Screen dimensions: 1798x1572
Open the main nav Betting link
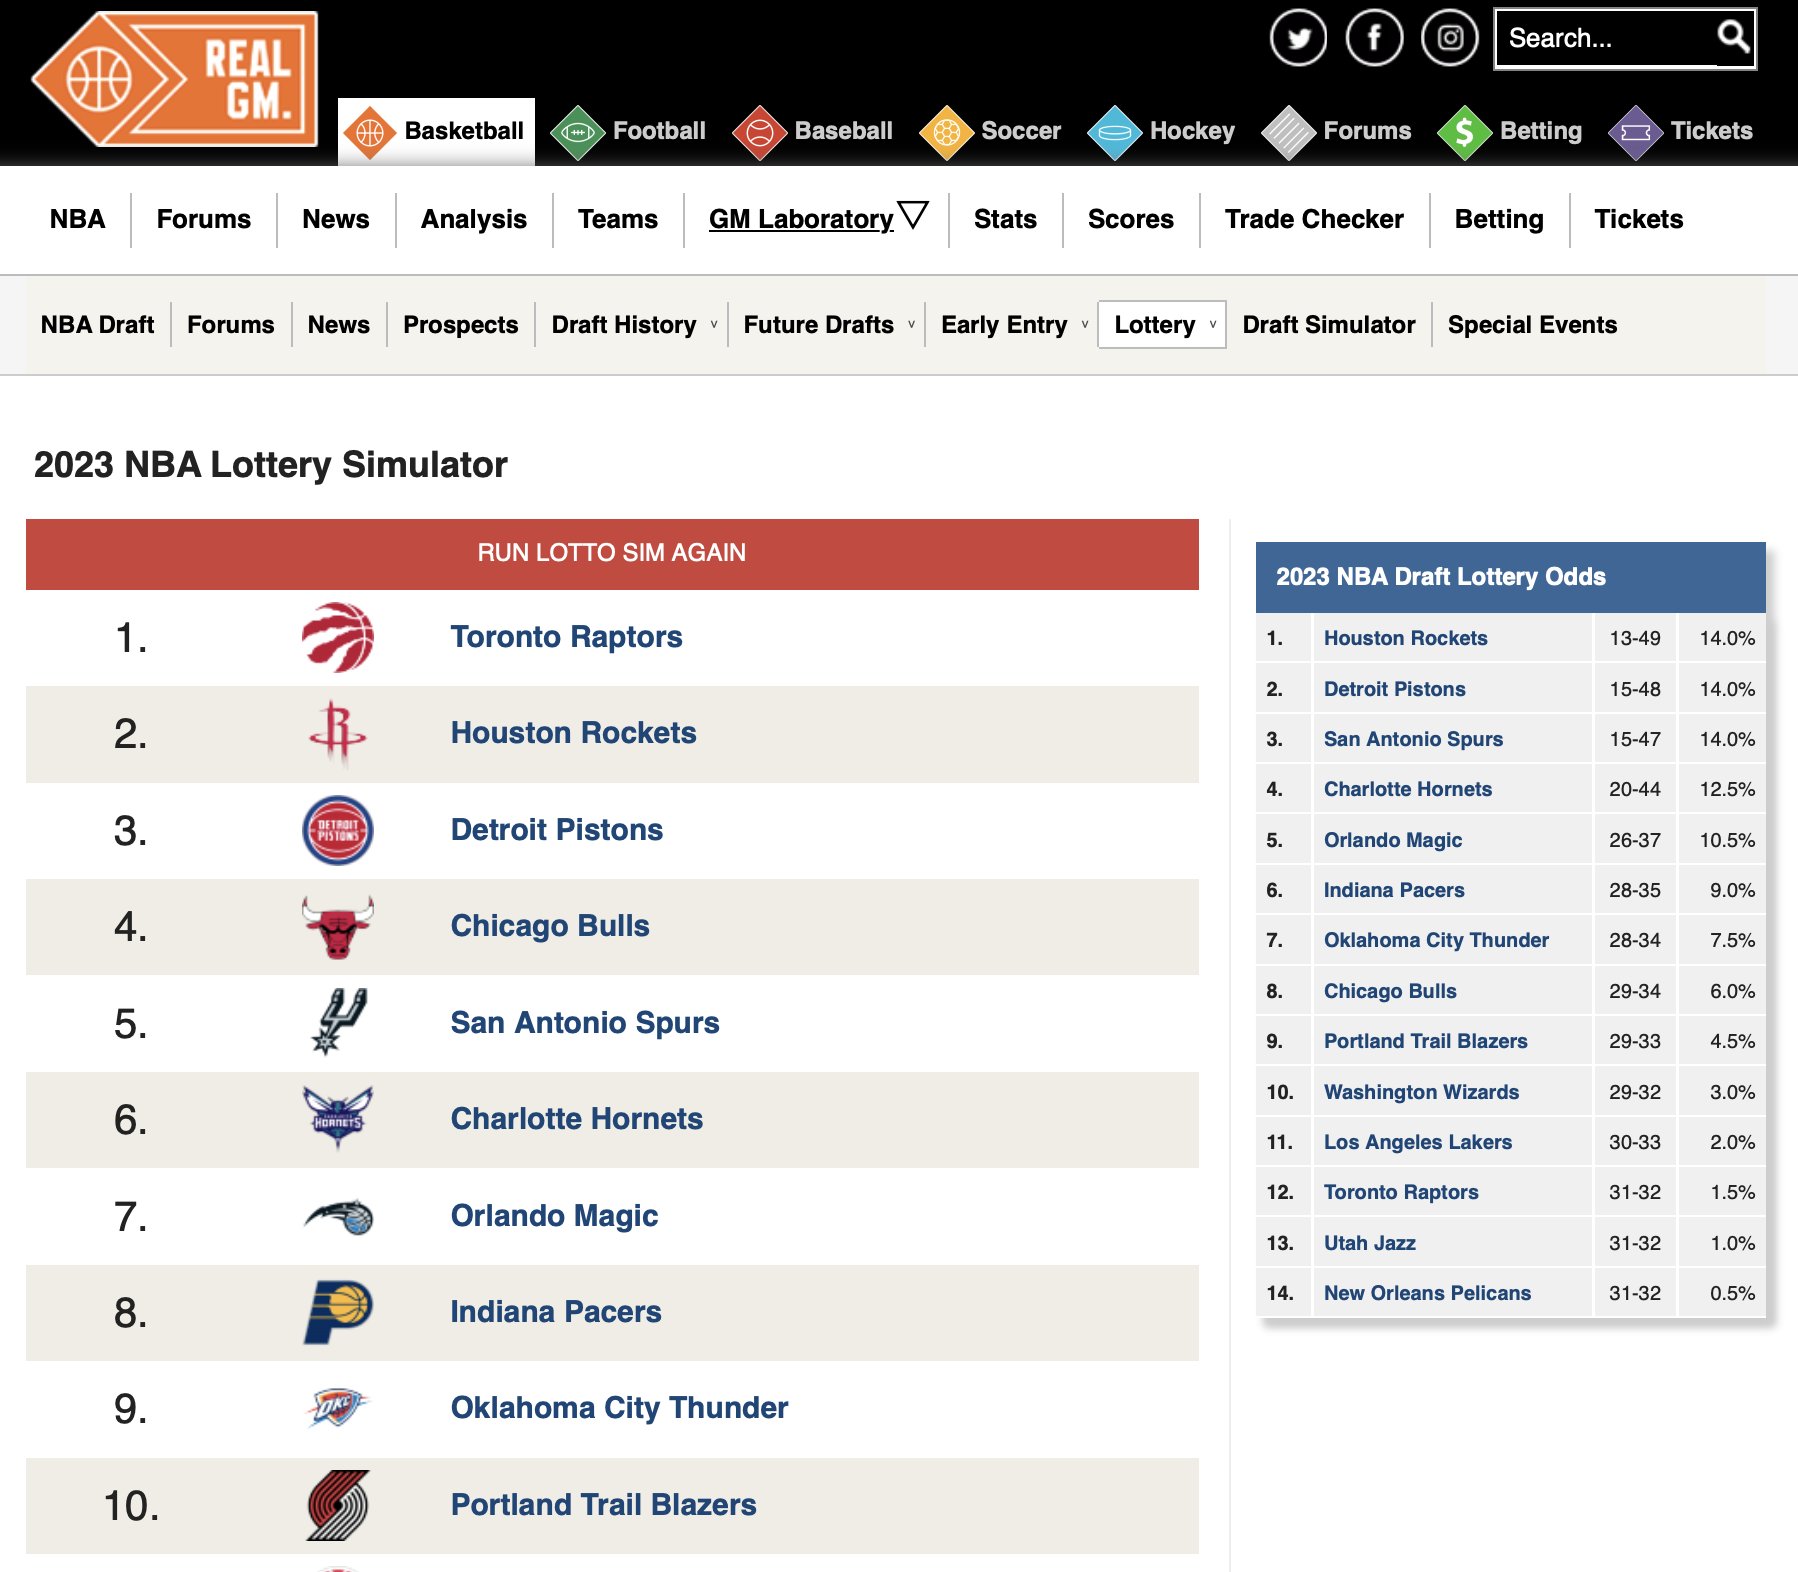click(x=1499, y=219)
